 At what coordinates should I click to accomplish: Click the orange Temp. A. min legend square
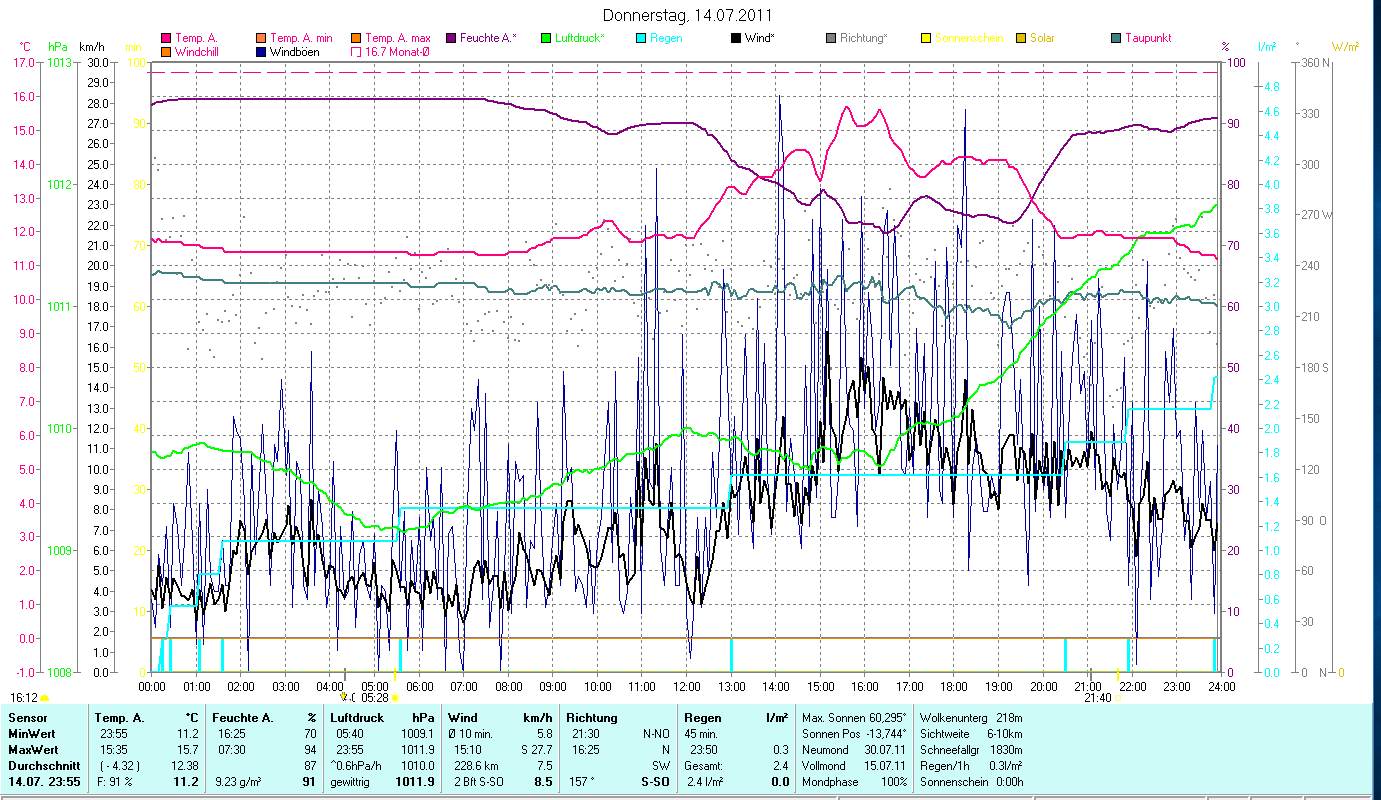(262, 38)
